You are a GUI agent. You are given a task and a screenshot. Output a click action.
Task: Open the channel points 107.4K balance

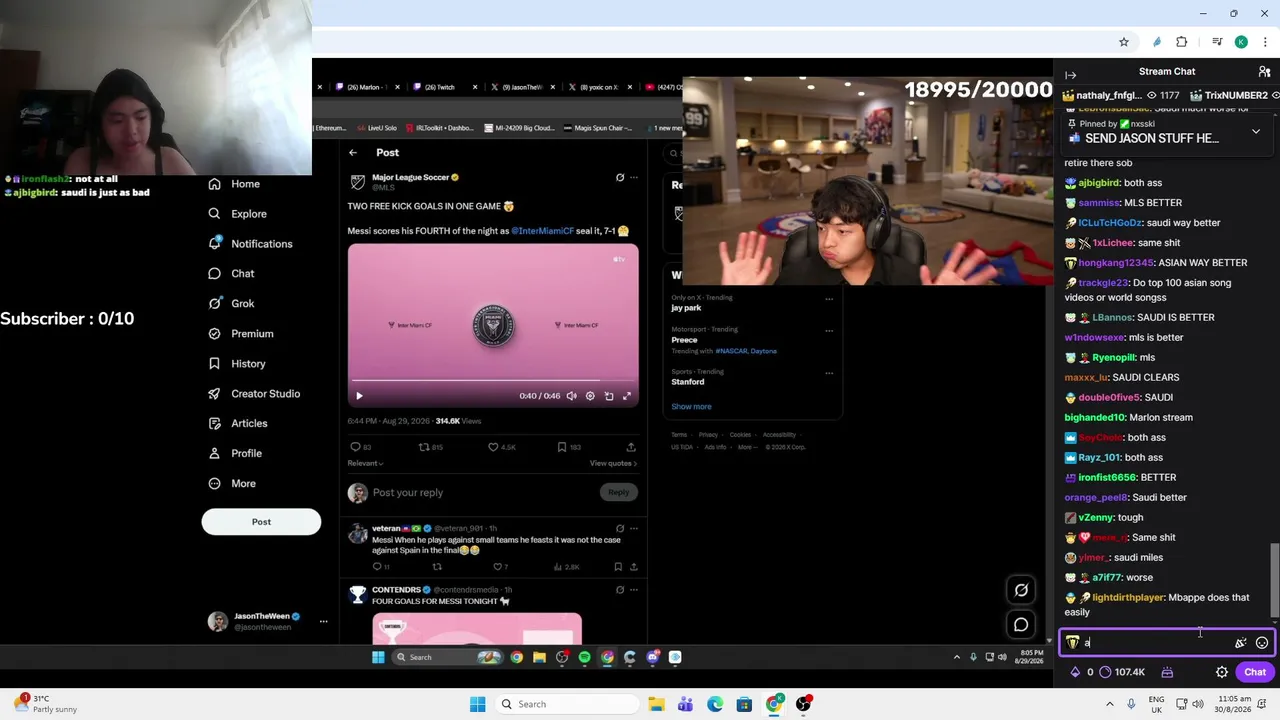click(1121, 672)
